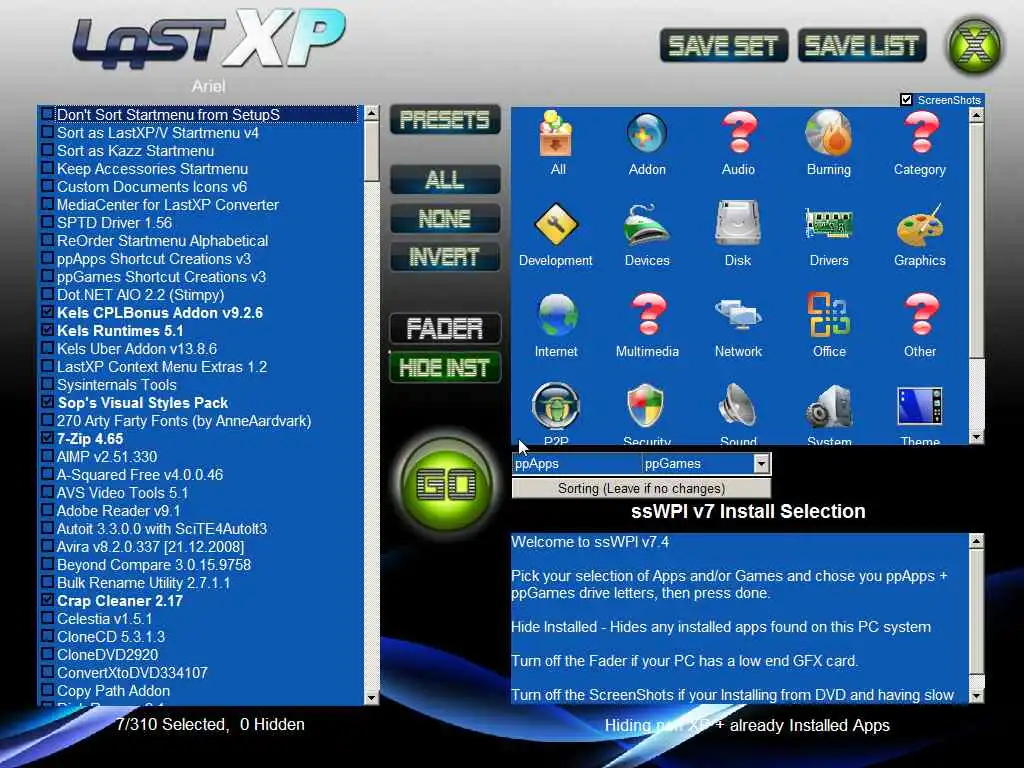Click app list scrollbar down arrow

pyautogui.click(x=372, y=697)
